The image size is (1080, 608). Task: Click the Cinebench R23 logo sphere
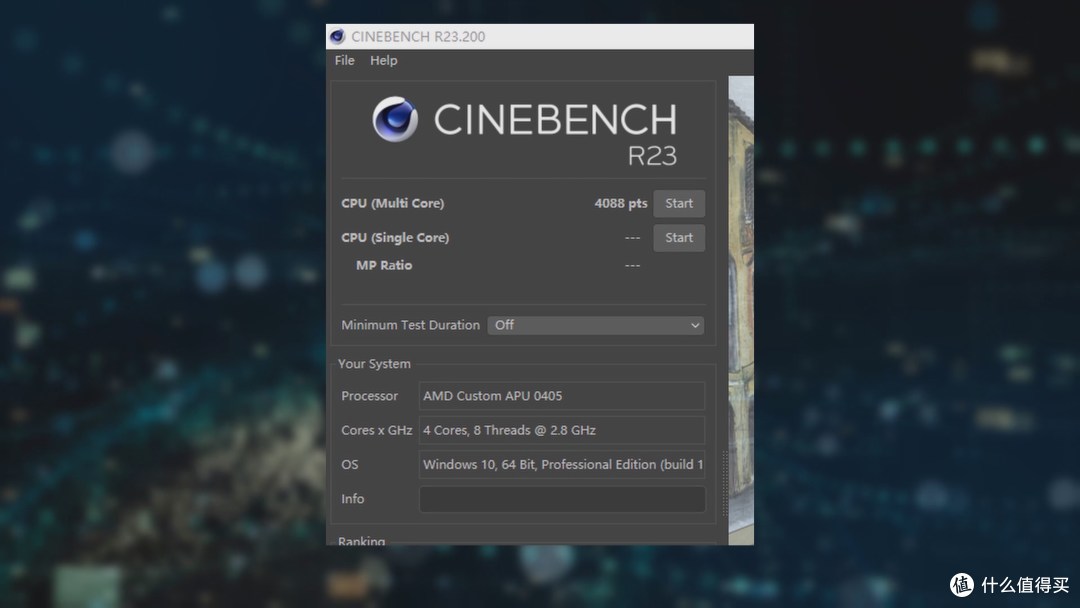click(395, 118)
